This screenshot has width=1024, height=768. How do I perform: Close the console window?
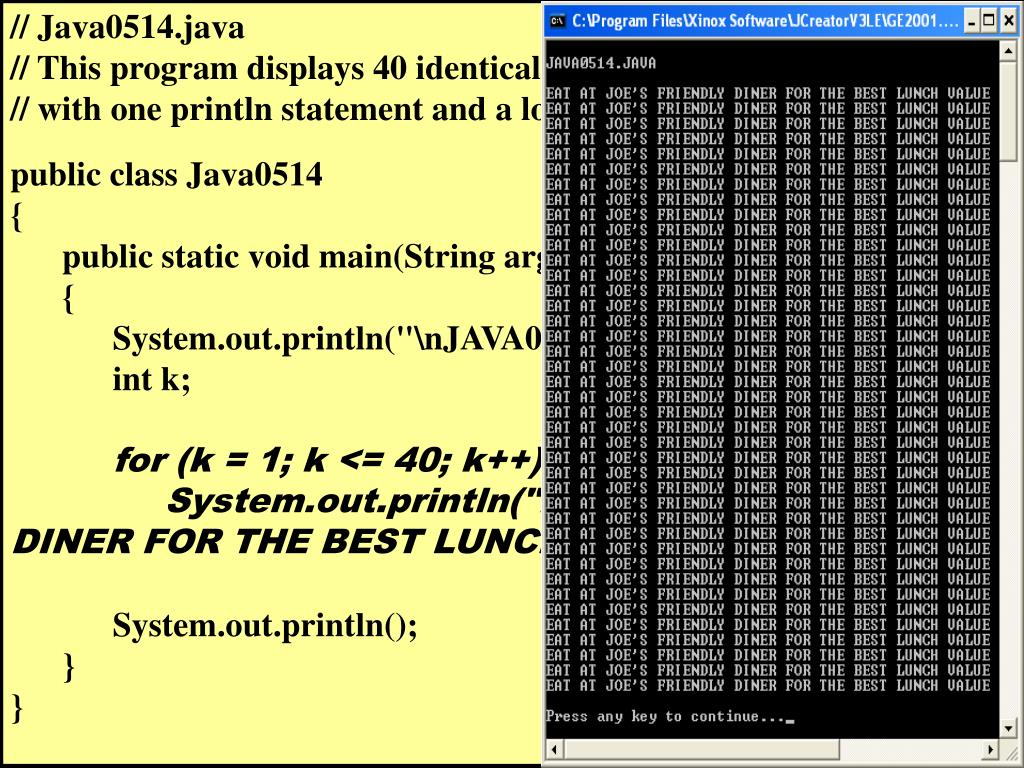pyautogui.click(x=1009, y=21)
